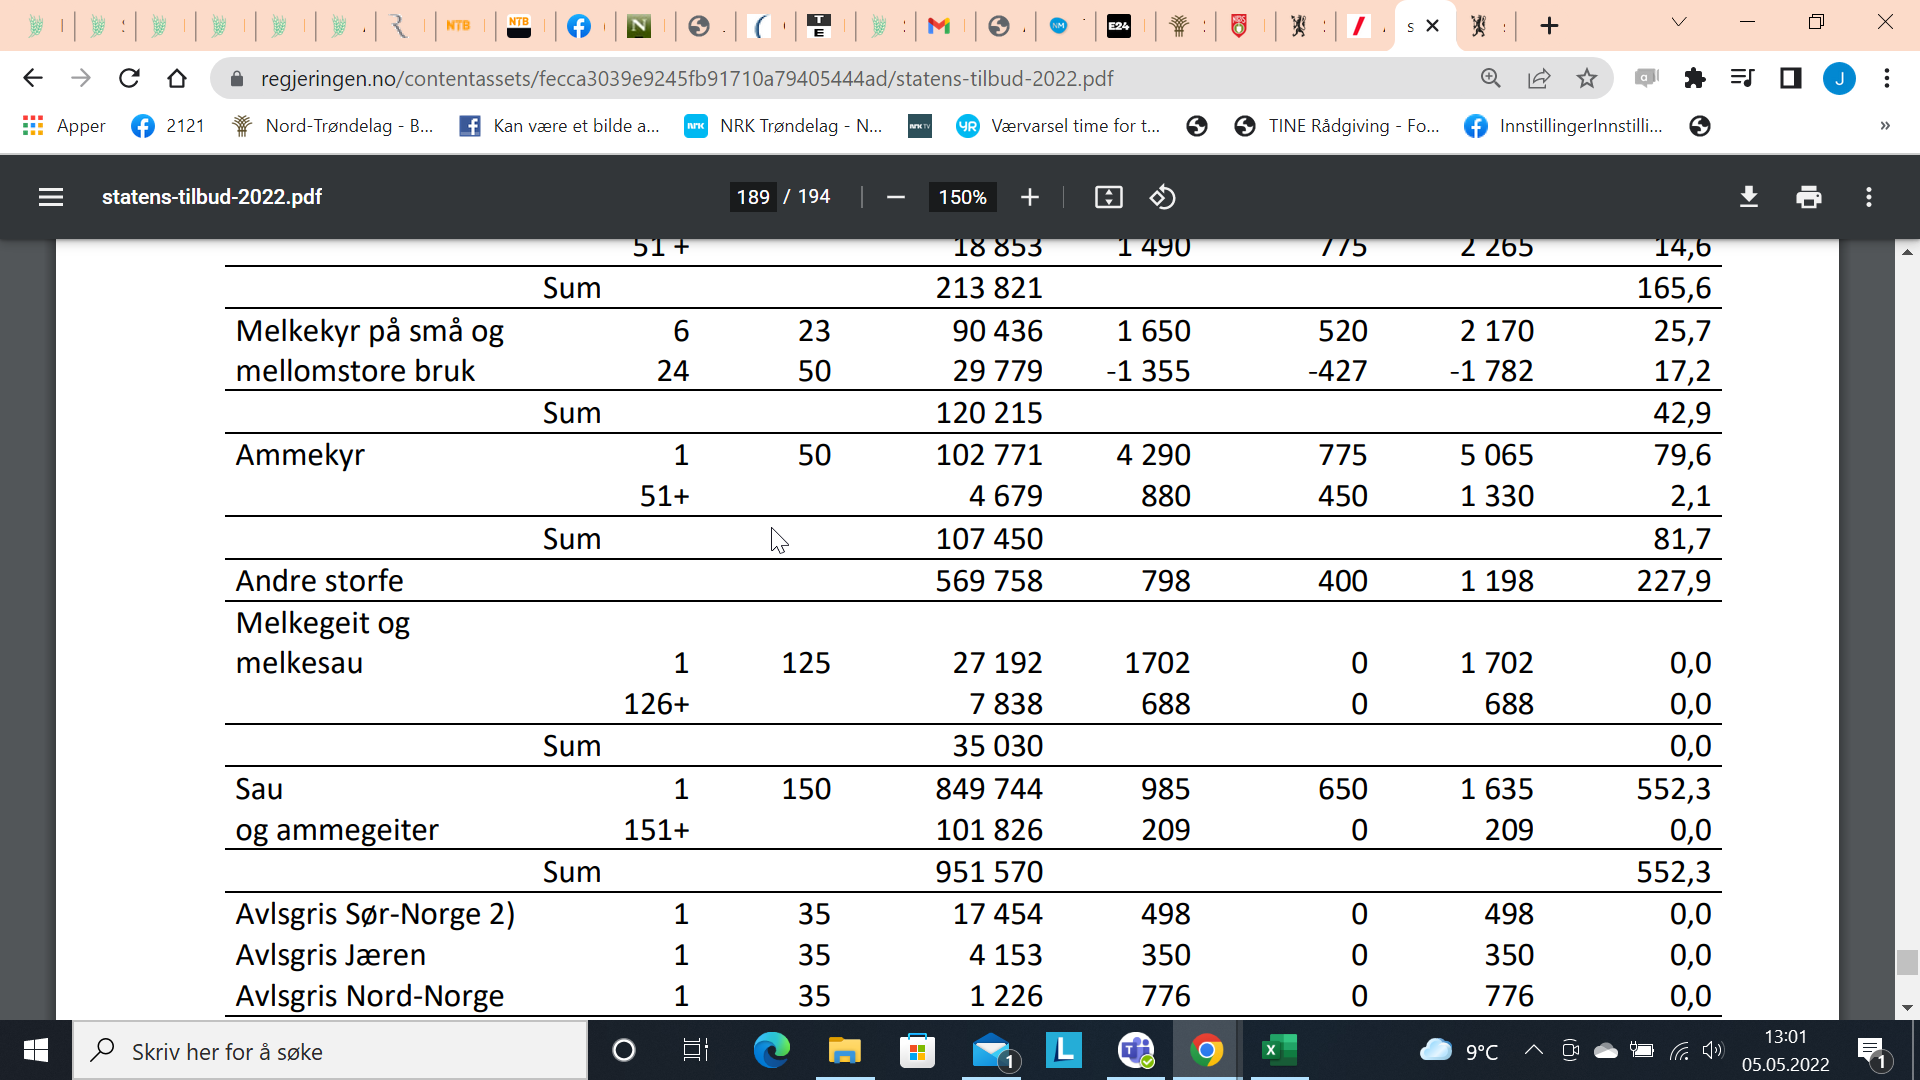Print the PDF document
This screenshot has height=1080, width=1920.
click(1808, 197)
